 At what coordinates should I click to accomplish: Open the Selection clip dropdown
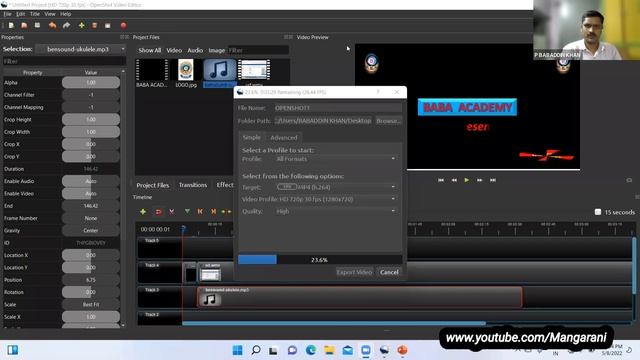81,49
